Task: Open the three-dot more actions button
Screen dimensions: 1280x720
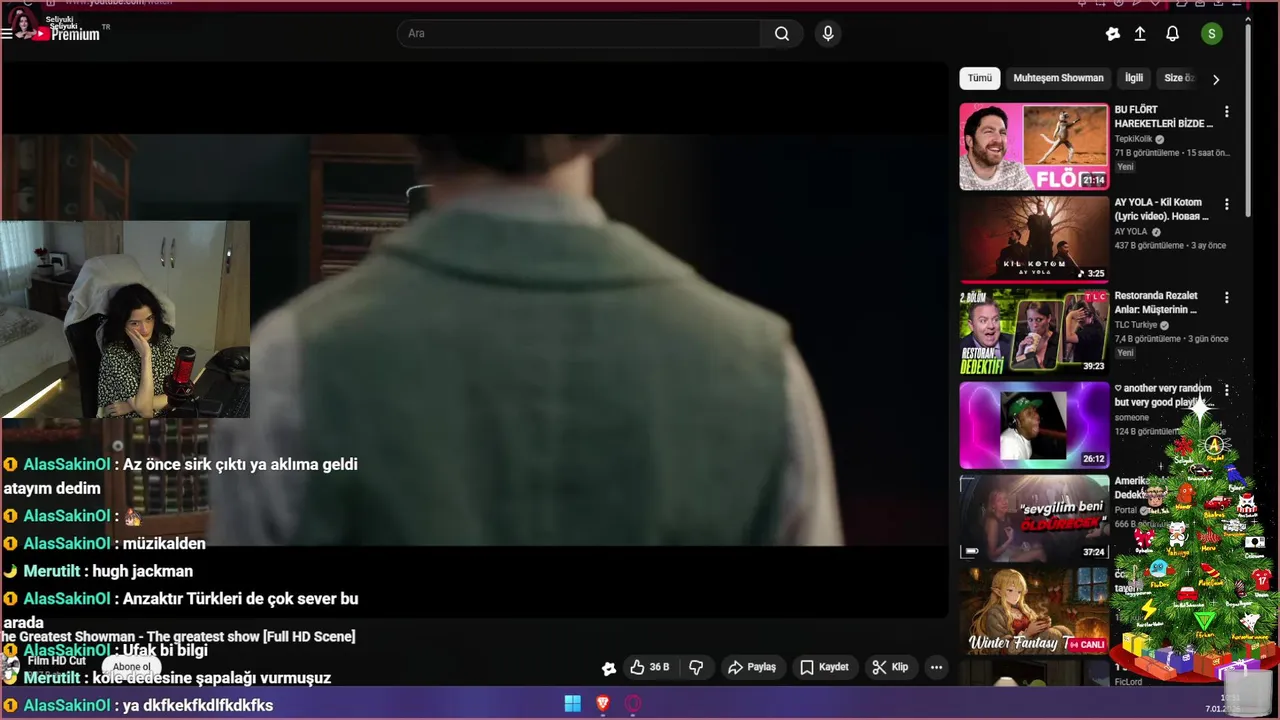Action: (x=936, y=667)
